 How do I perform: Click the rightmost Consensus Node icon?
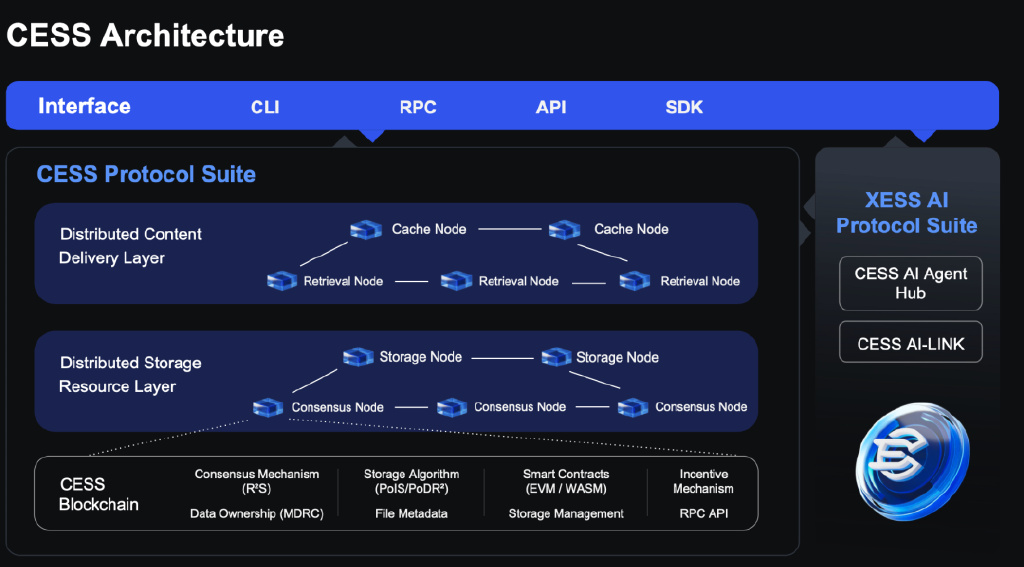(633, 408)
